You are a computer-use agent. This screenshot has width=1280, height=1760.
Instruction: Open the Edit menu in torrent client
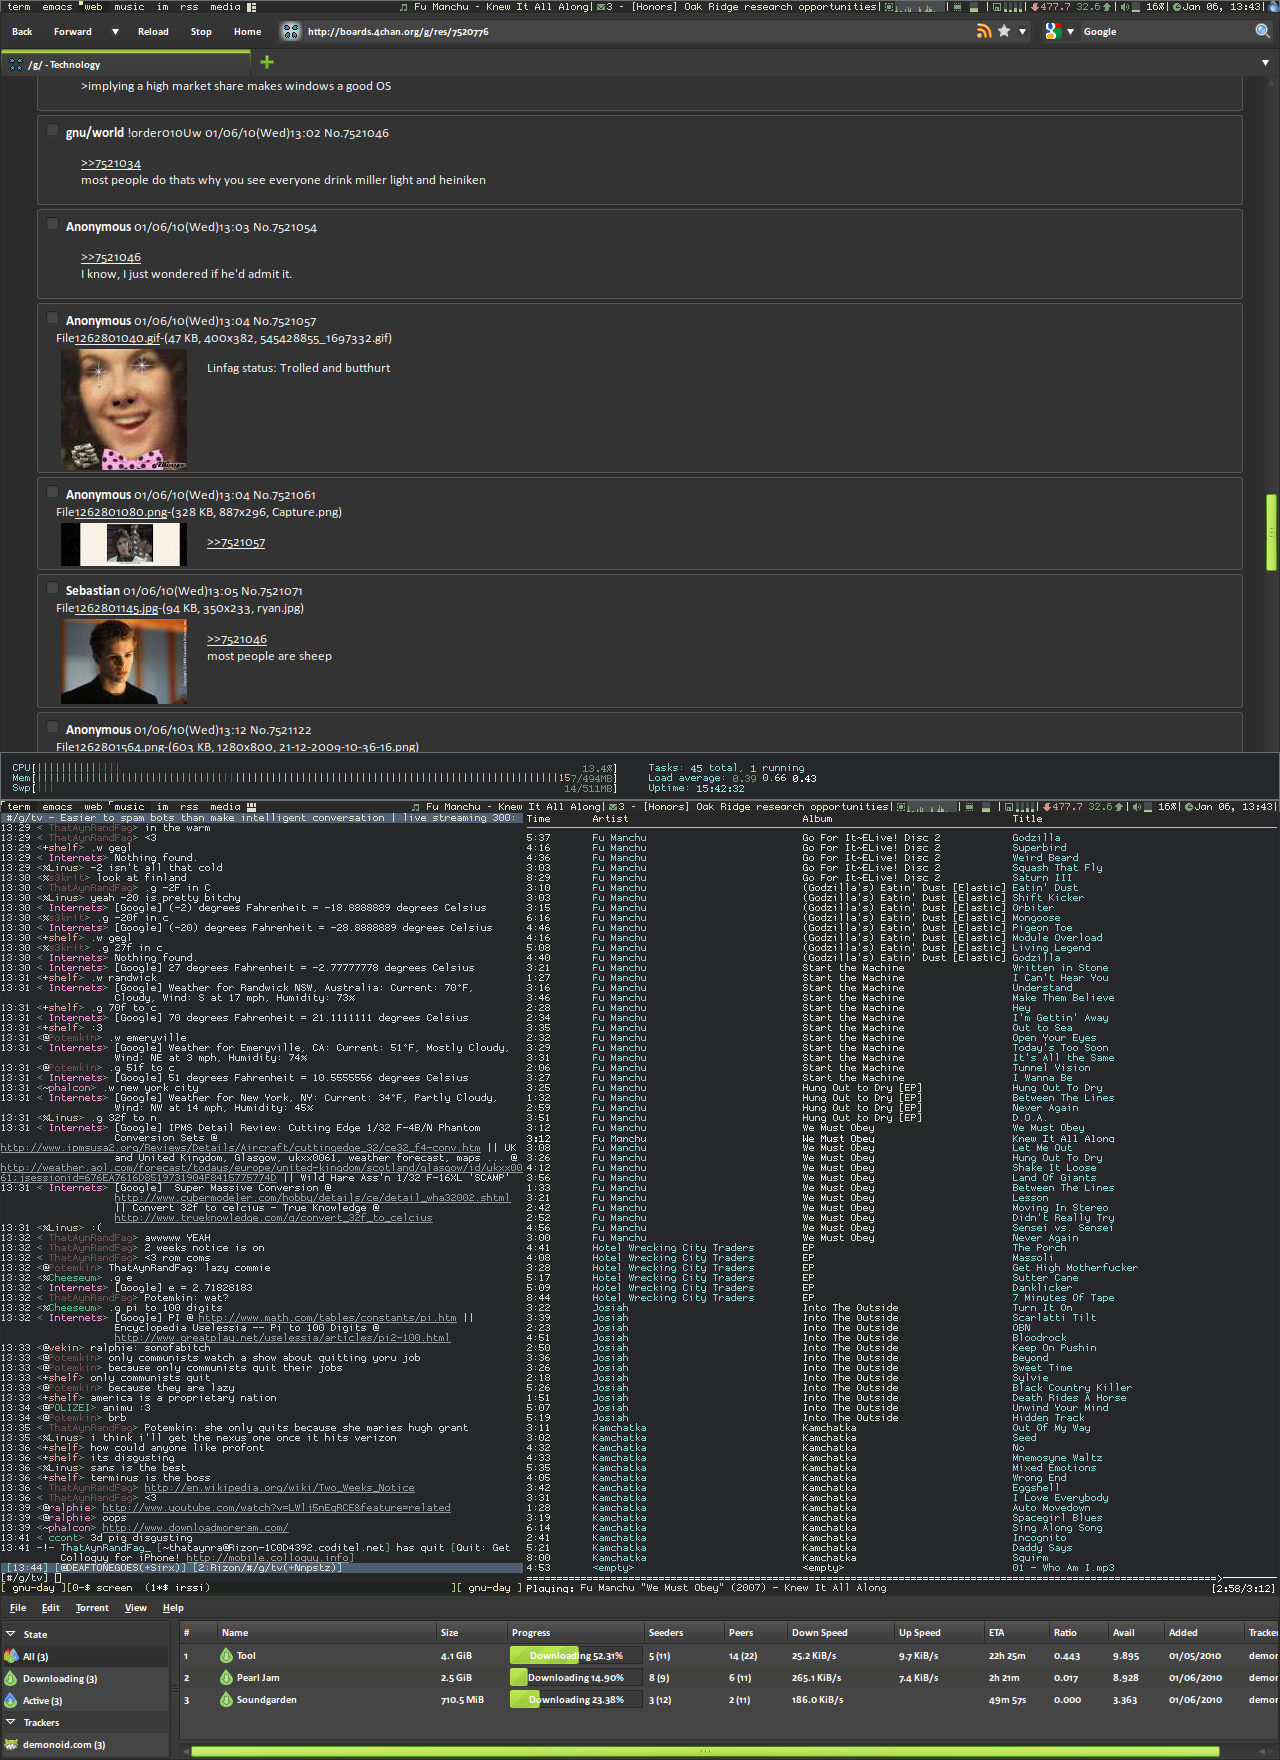tap(51, 1608)
